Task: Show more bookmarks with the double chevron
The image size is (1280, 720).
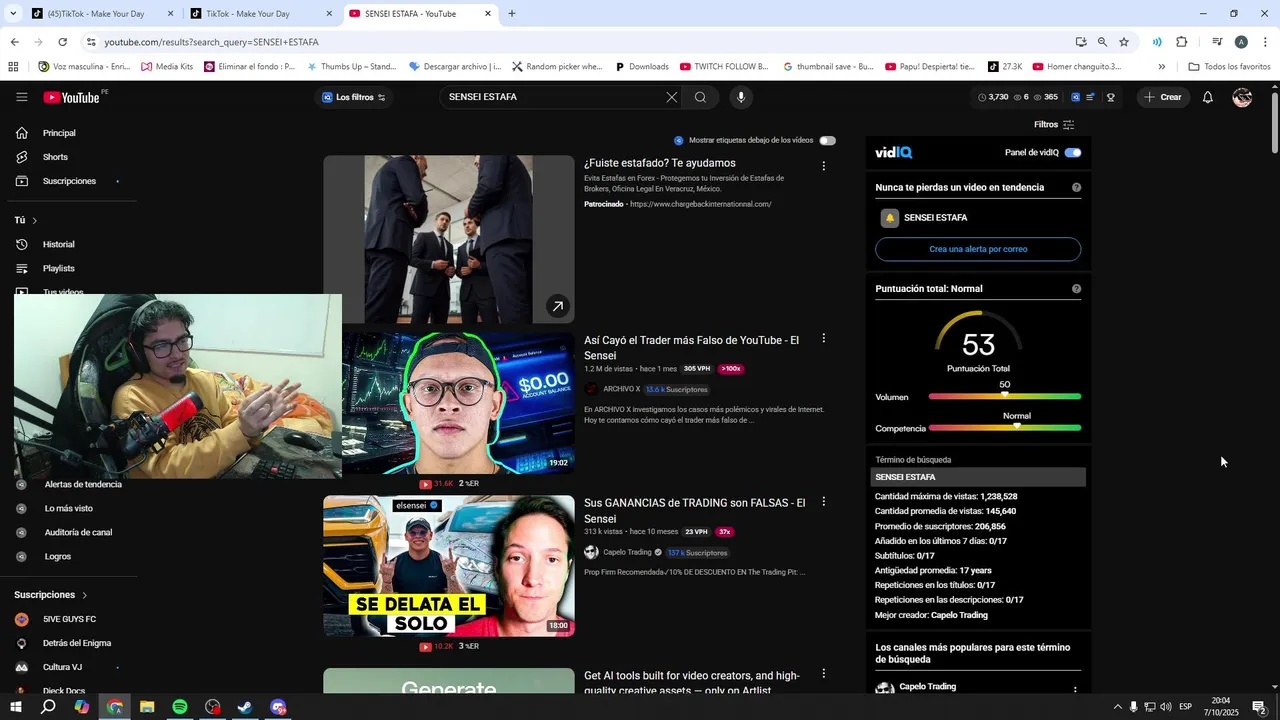Action: pos(1161,67)
